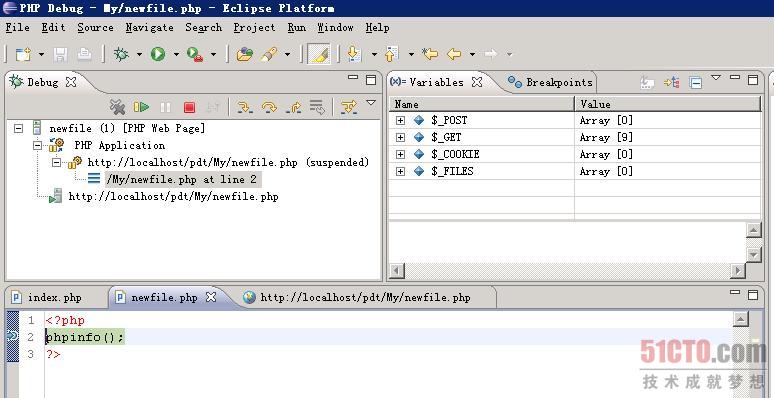774x398 pixels.
Task: Click Collapse All in Variables view
Action: coord(696,82)
